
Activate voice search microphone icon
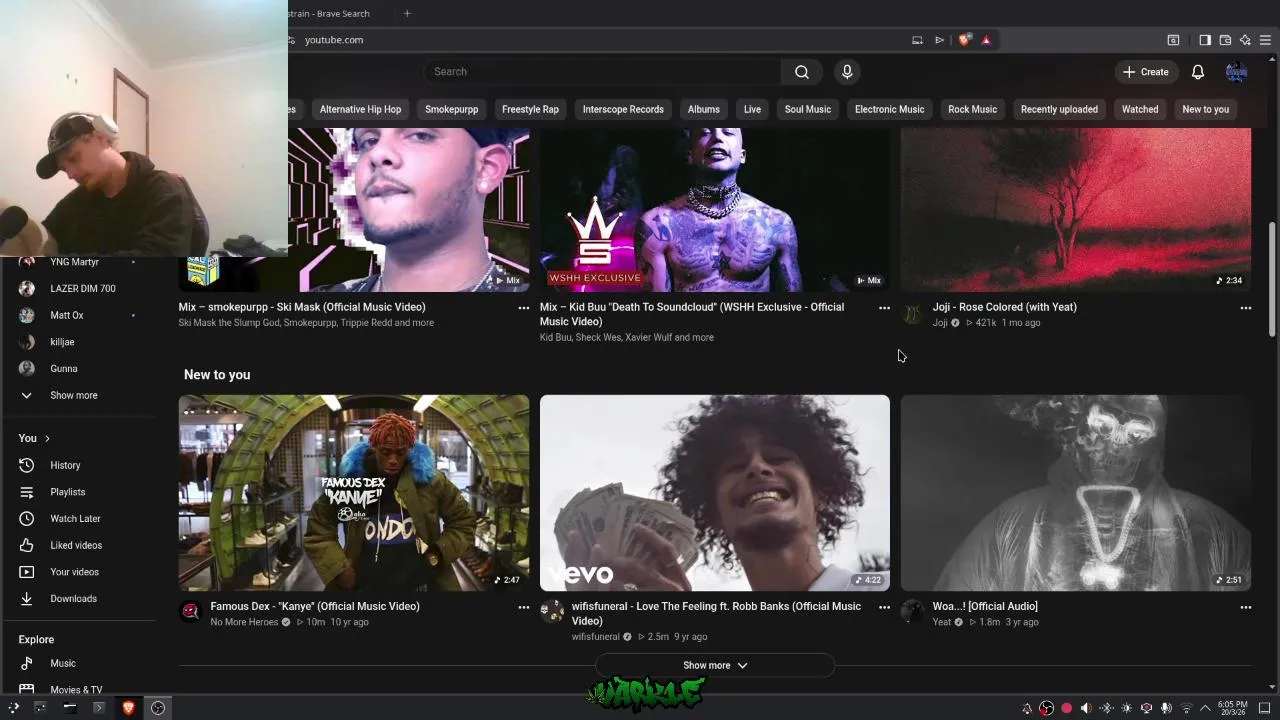coord(847,72)
